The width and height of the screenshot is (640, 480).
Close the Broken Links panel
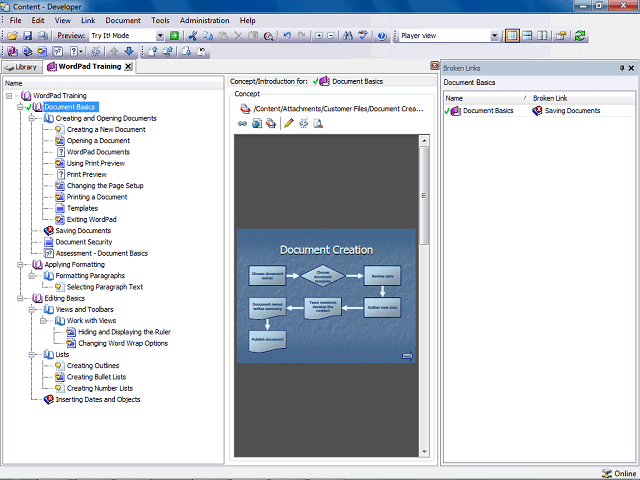pos(631,68)
